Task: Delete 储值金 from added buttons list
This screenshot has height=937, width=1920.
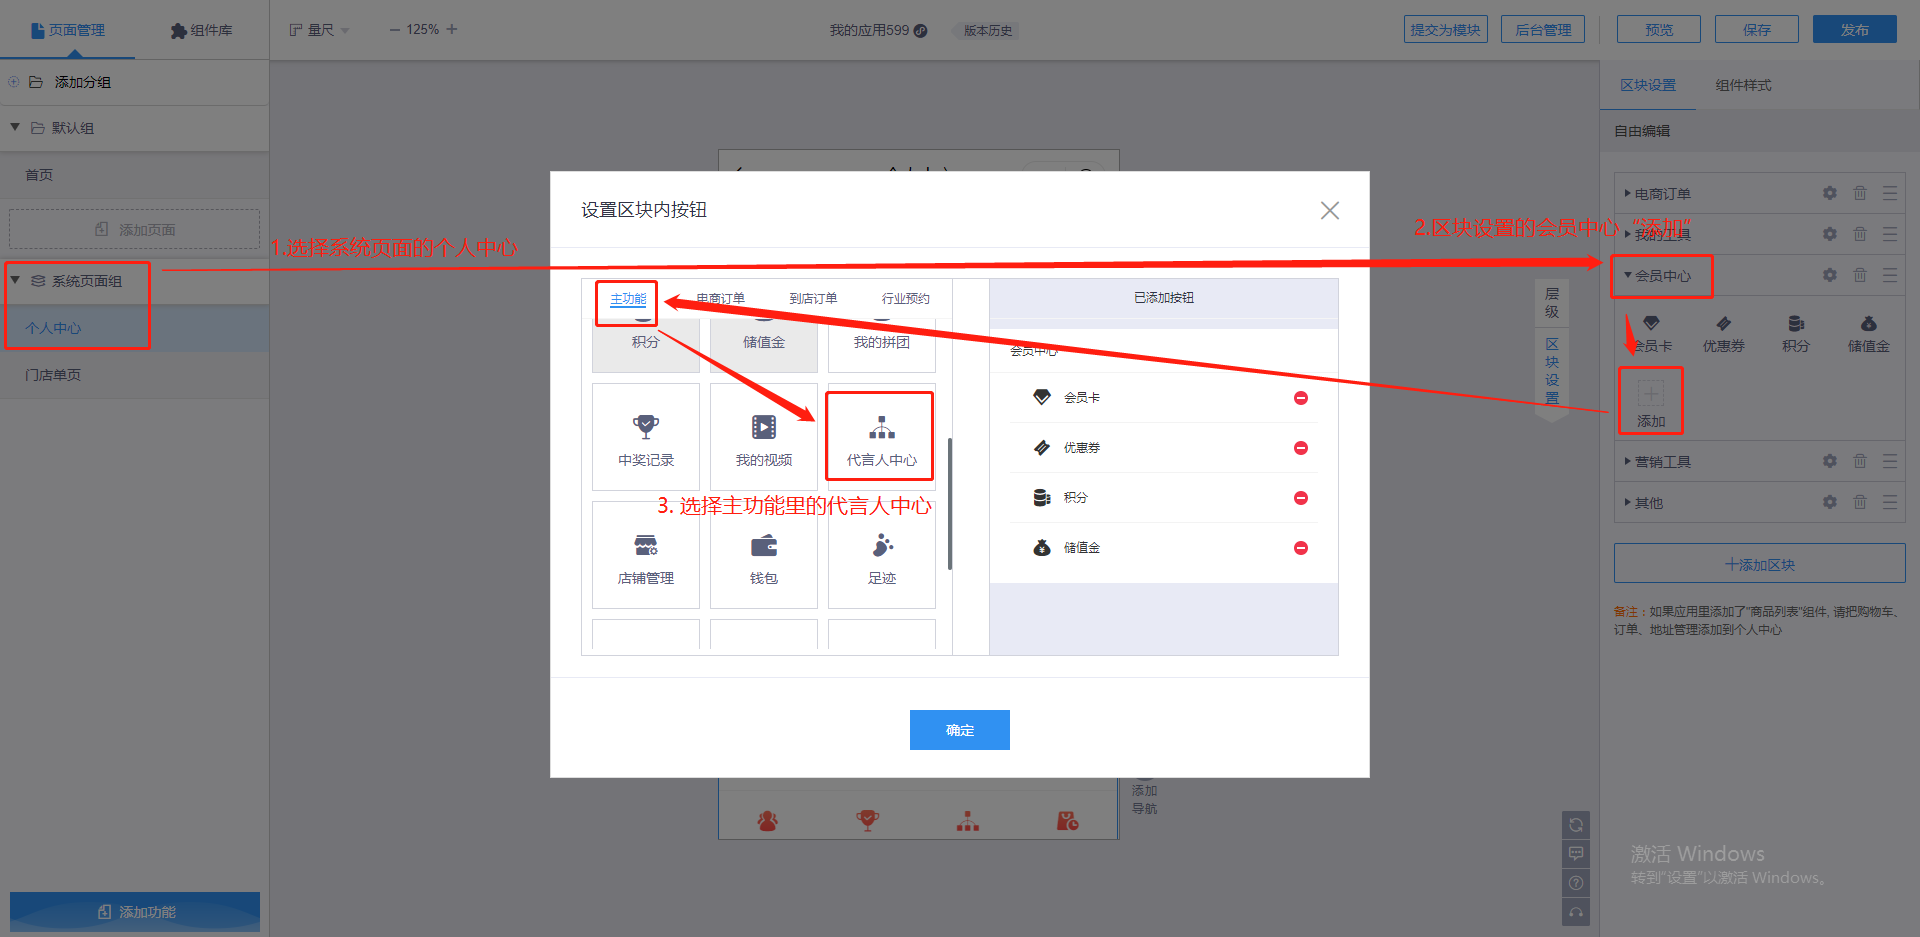Action: coord(1300,548)
